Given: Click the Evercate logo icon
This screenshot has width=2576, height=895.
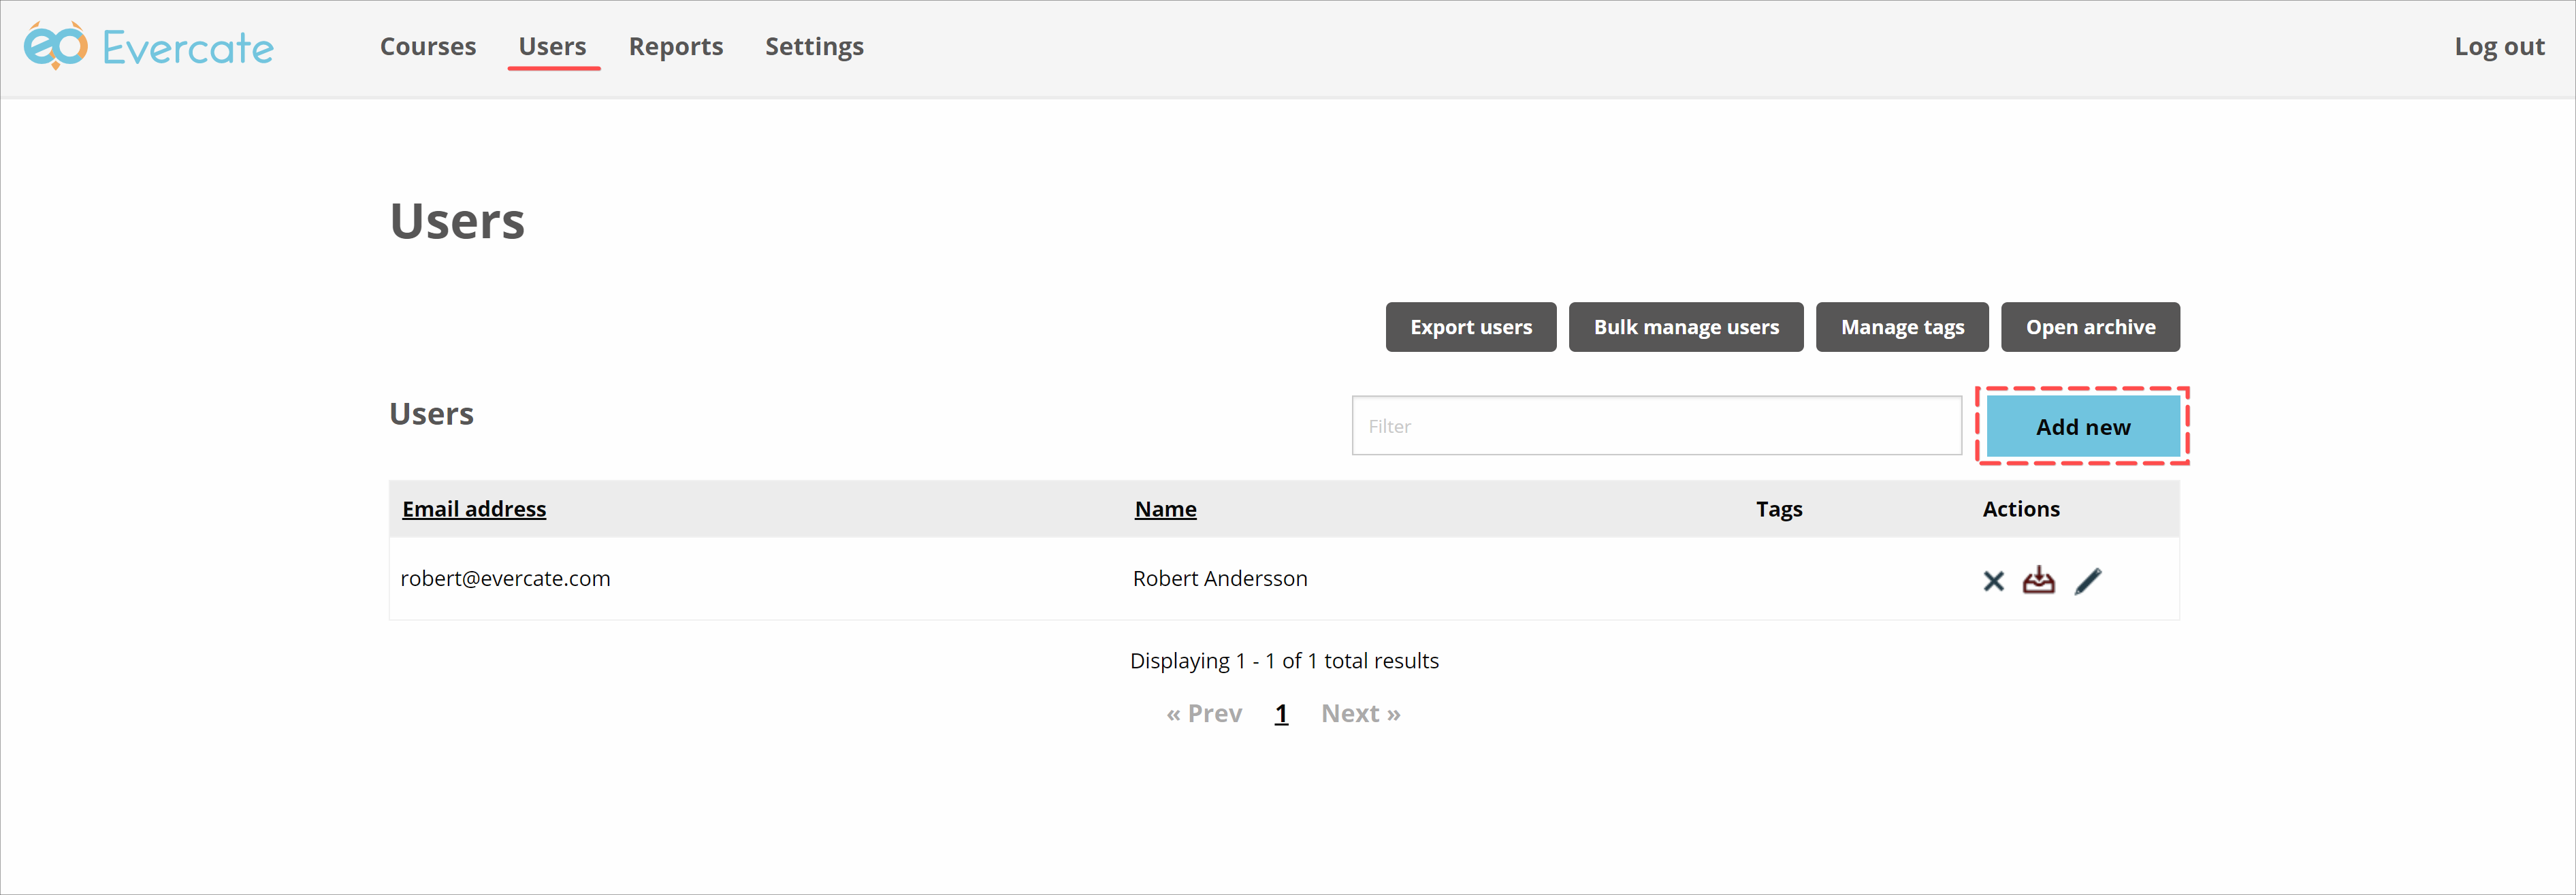Looking at the screenshot, I should click(56, 46).
